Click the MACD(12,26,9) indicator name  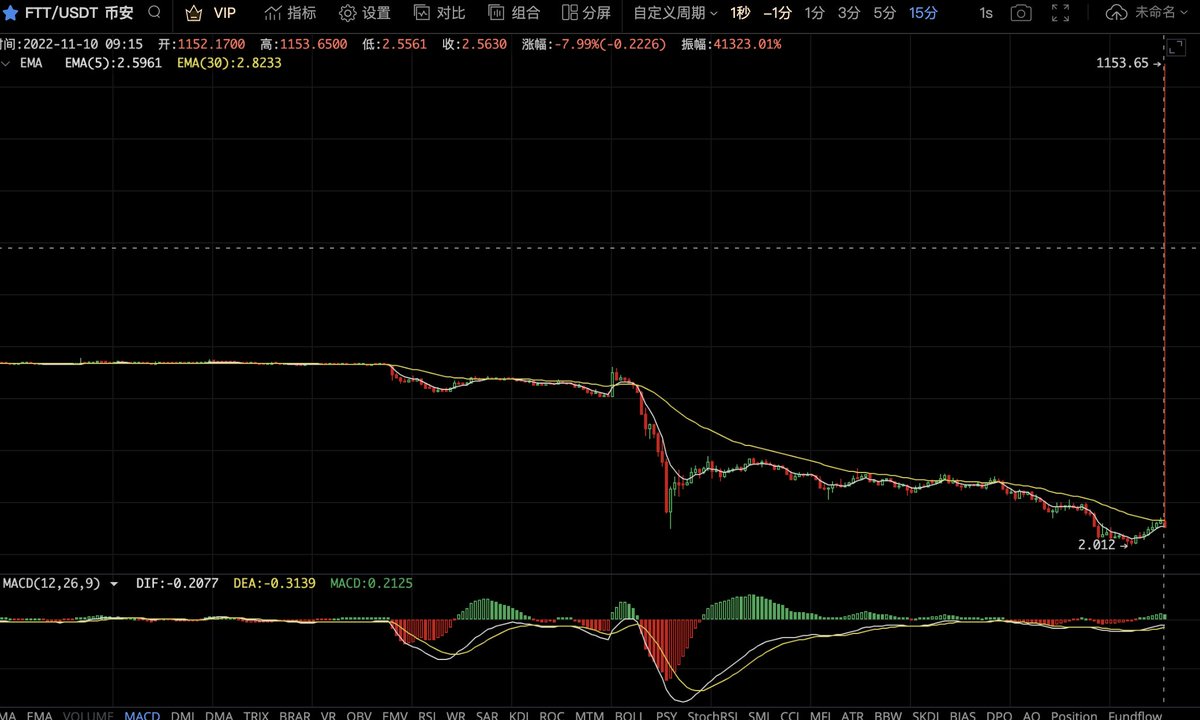point(52,583)
